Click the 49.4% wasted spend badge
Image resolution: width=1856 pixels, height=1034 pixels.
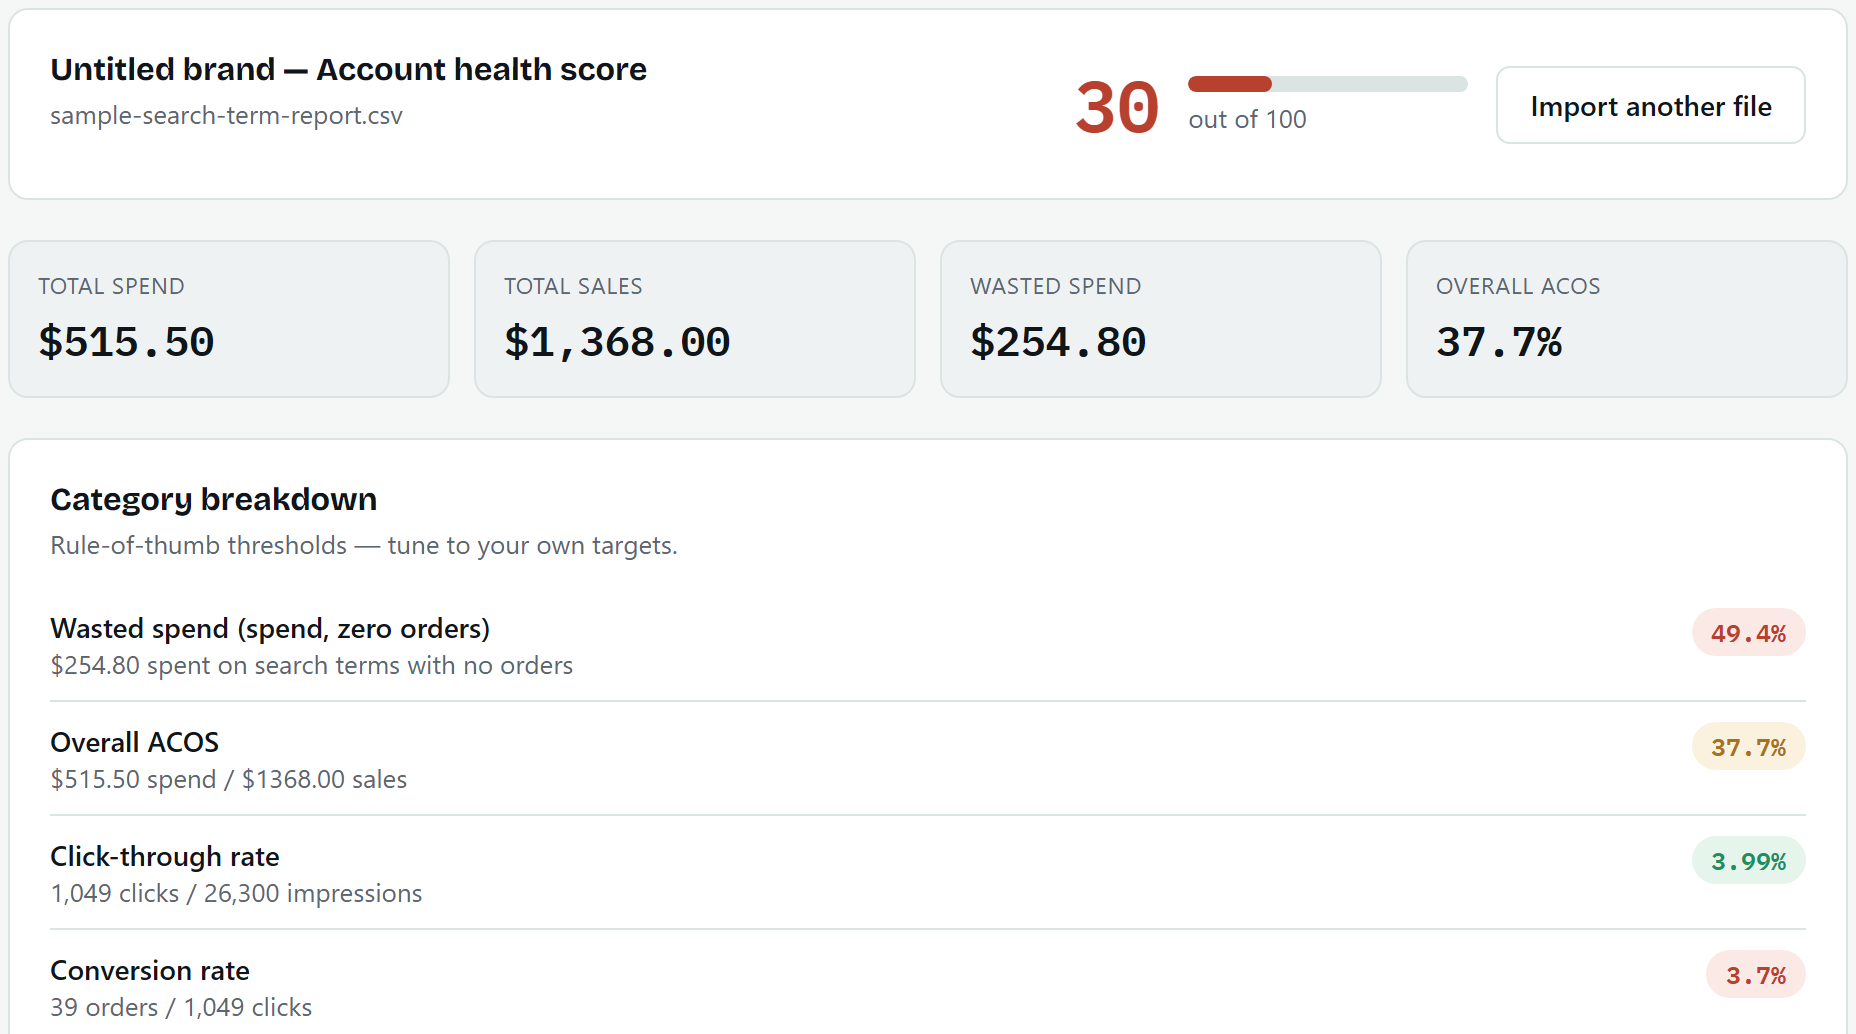[1748, 633]
